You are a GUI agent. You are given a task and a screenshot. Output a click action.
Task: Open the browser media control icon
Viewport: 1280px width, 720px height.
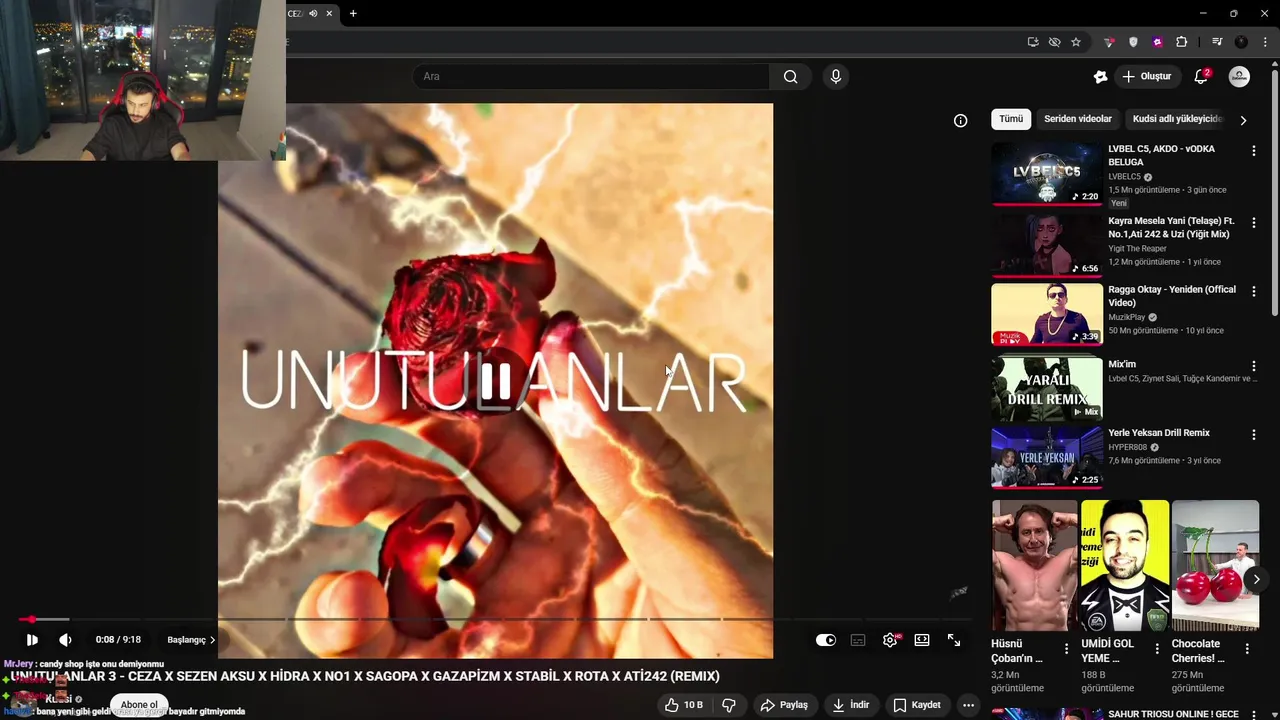(1217, 42)
